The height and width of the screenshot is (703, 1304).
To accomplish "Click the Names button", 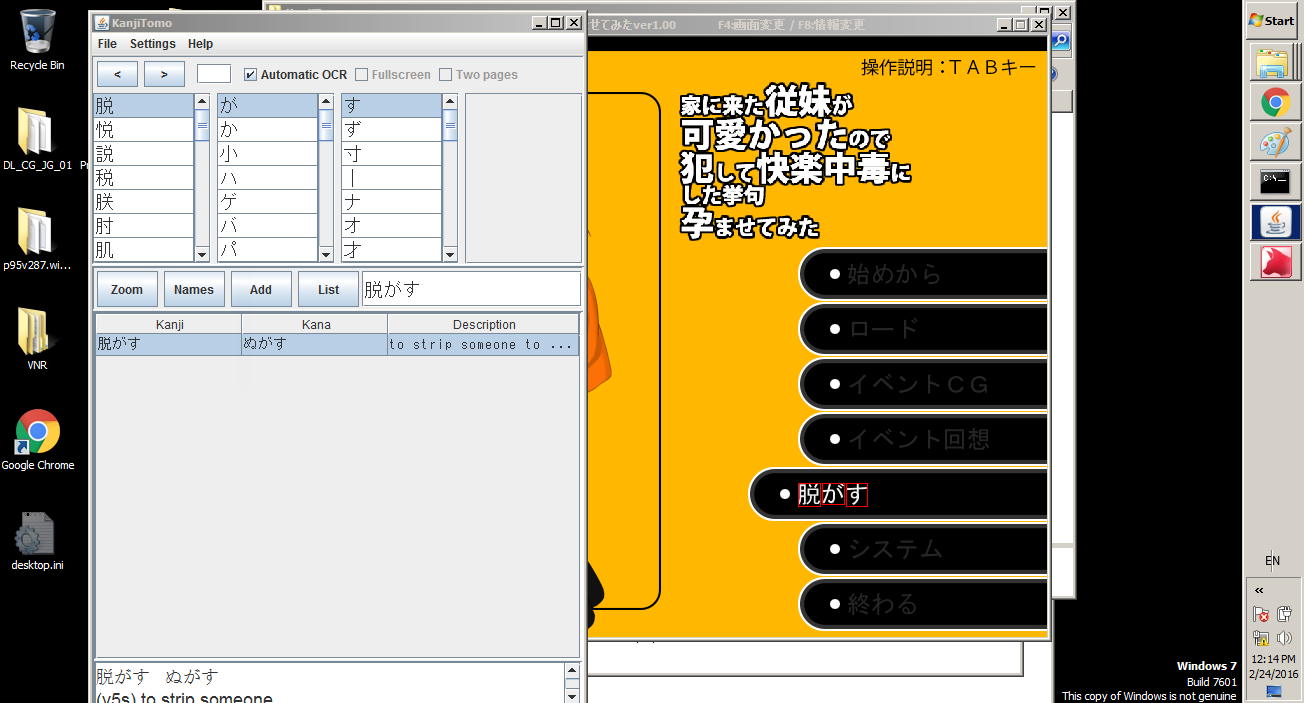I will pyautogui.click(x=194, y=290).
